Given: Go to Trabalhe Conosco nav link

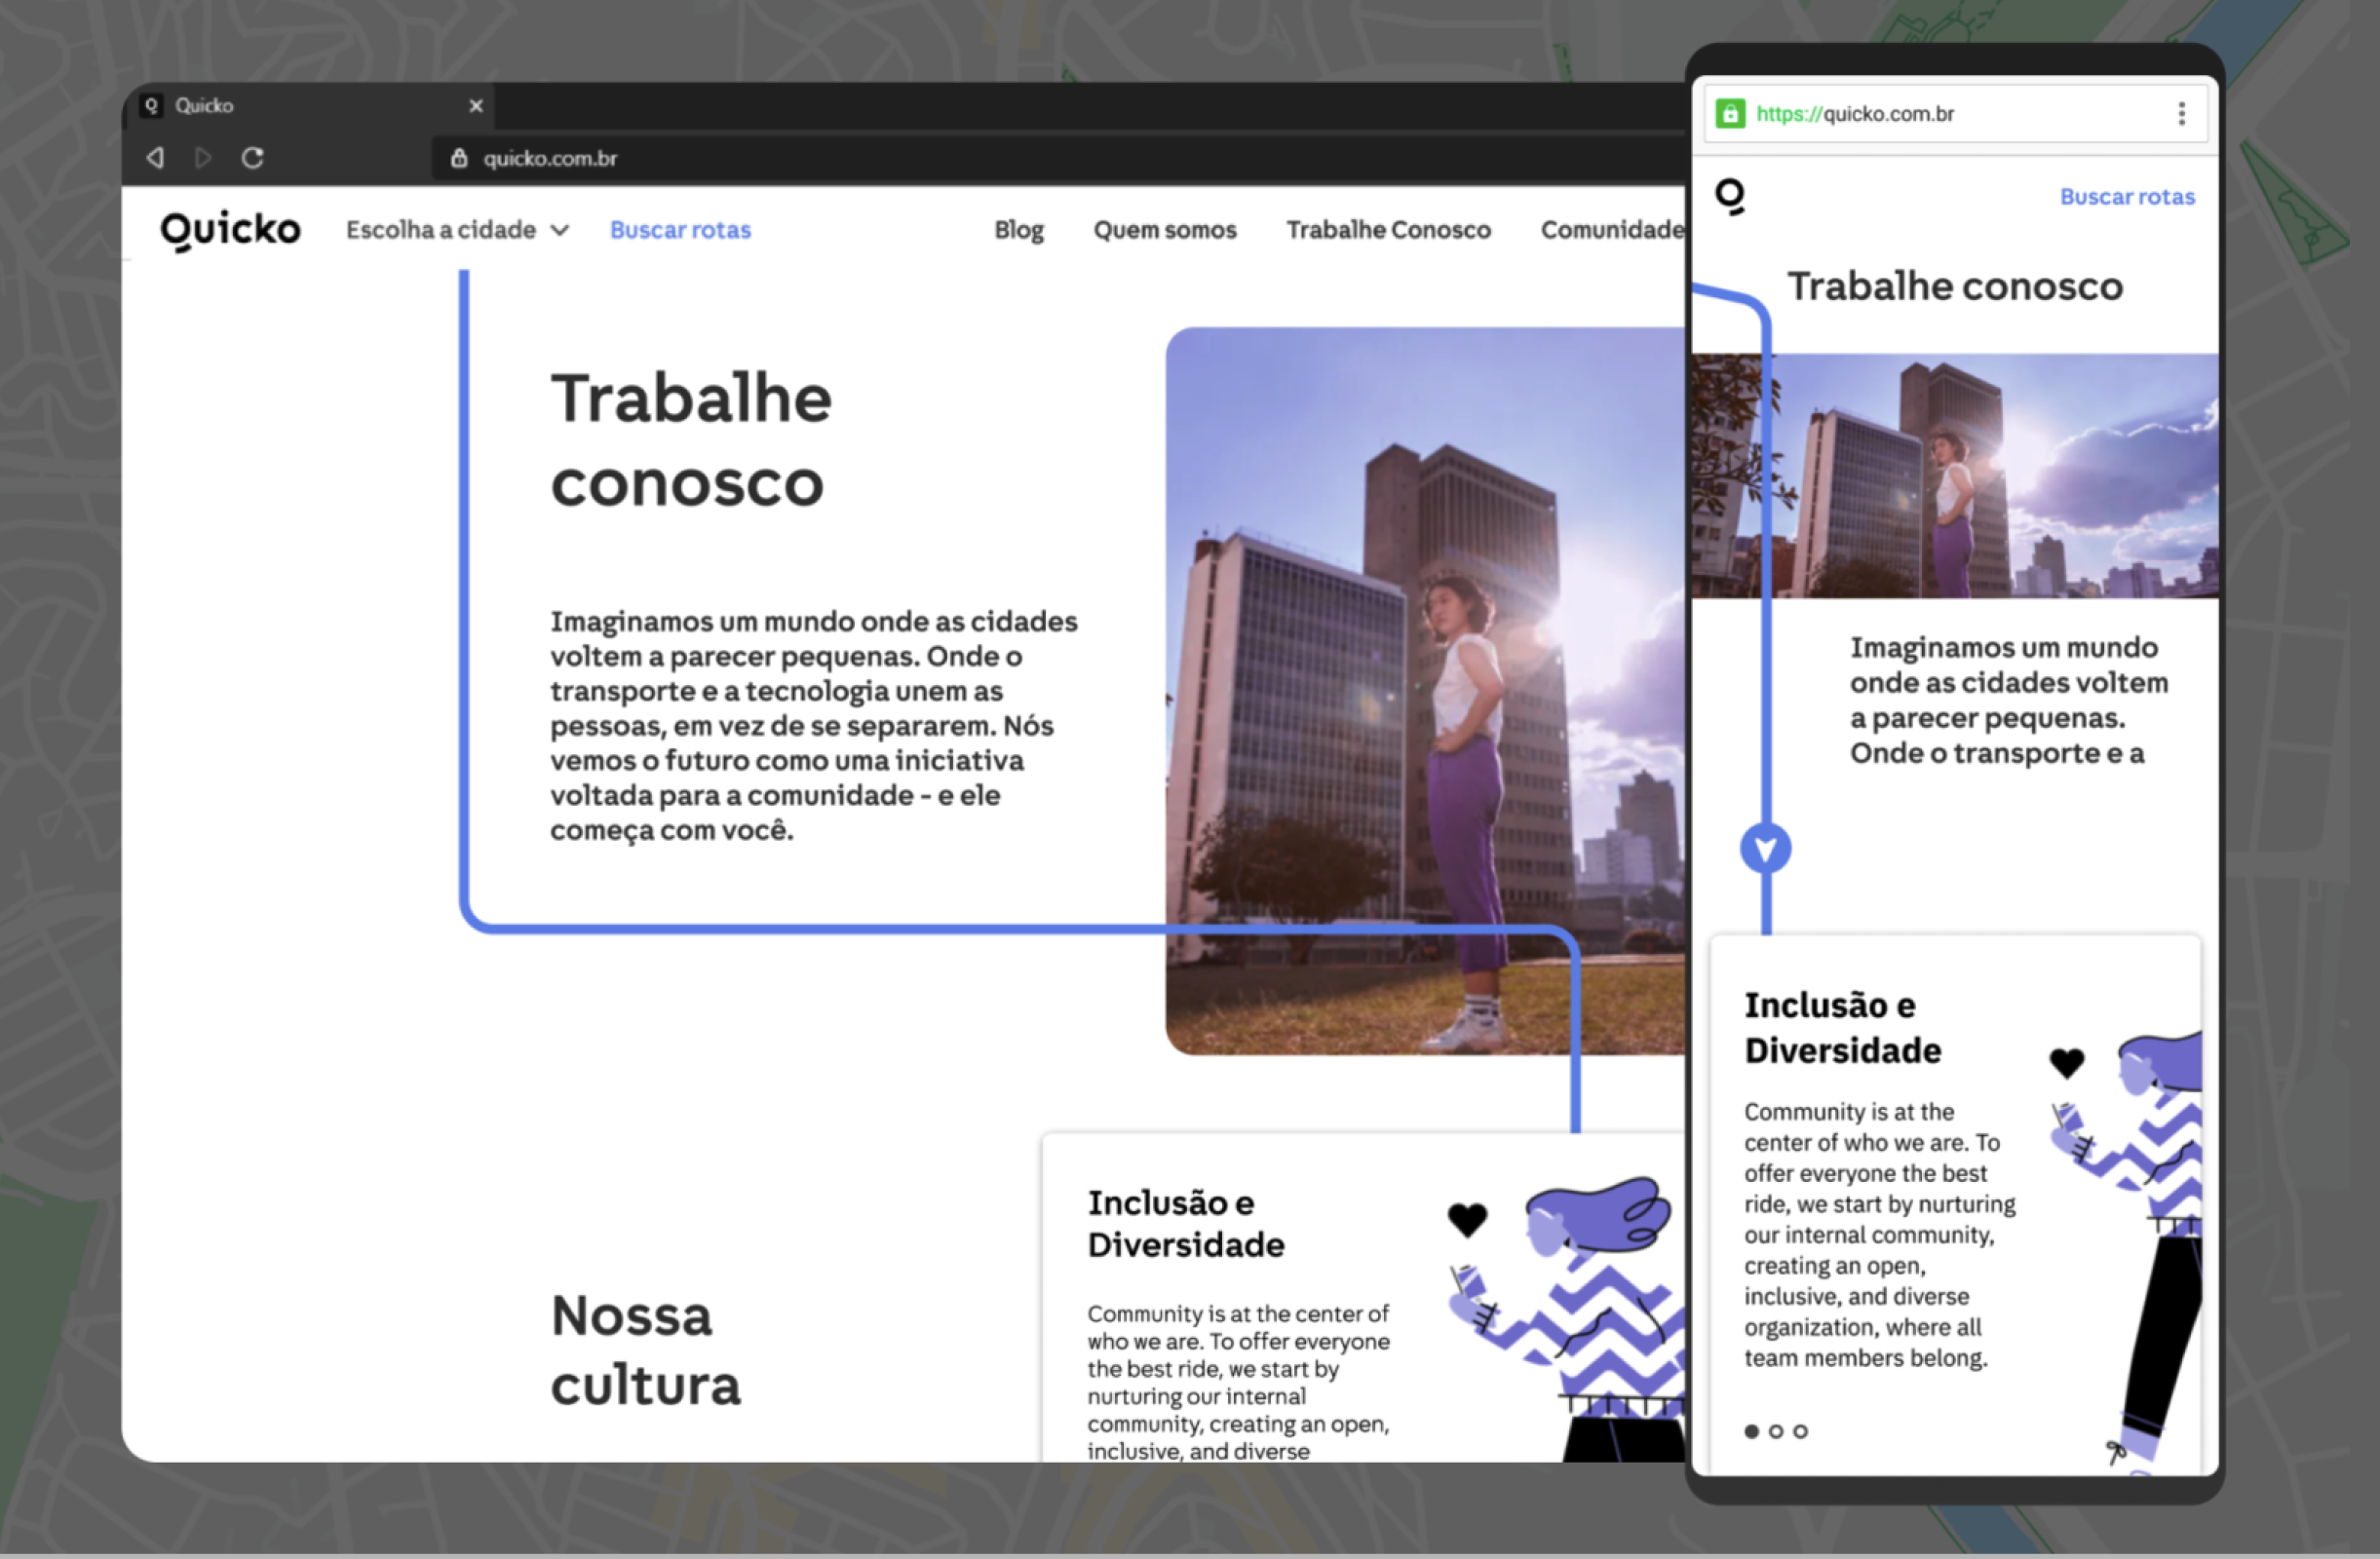Looking at the screenshot, I should 1388,230.
